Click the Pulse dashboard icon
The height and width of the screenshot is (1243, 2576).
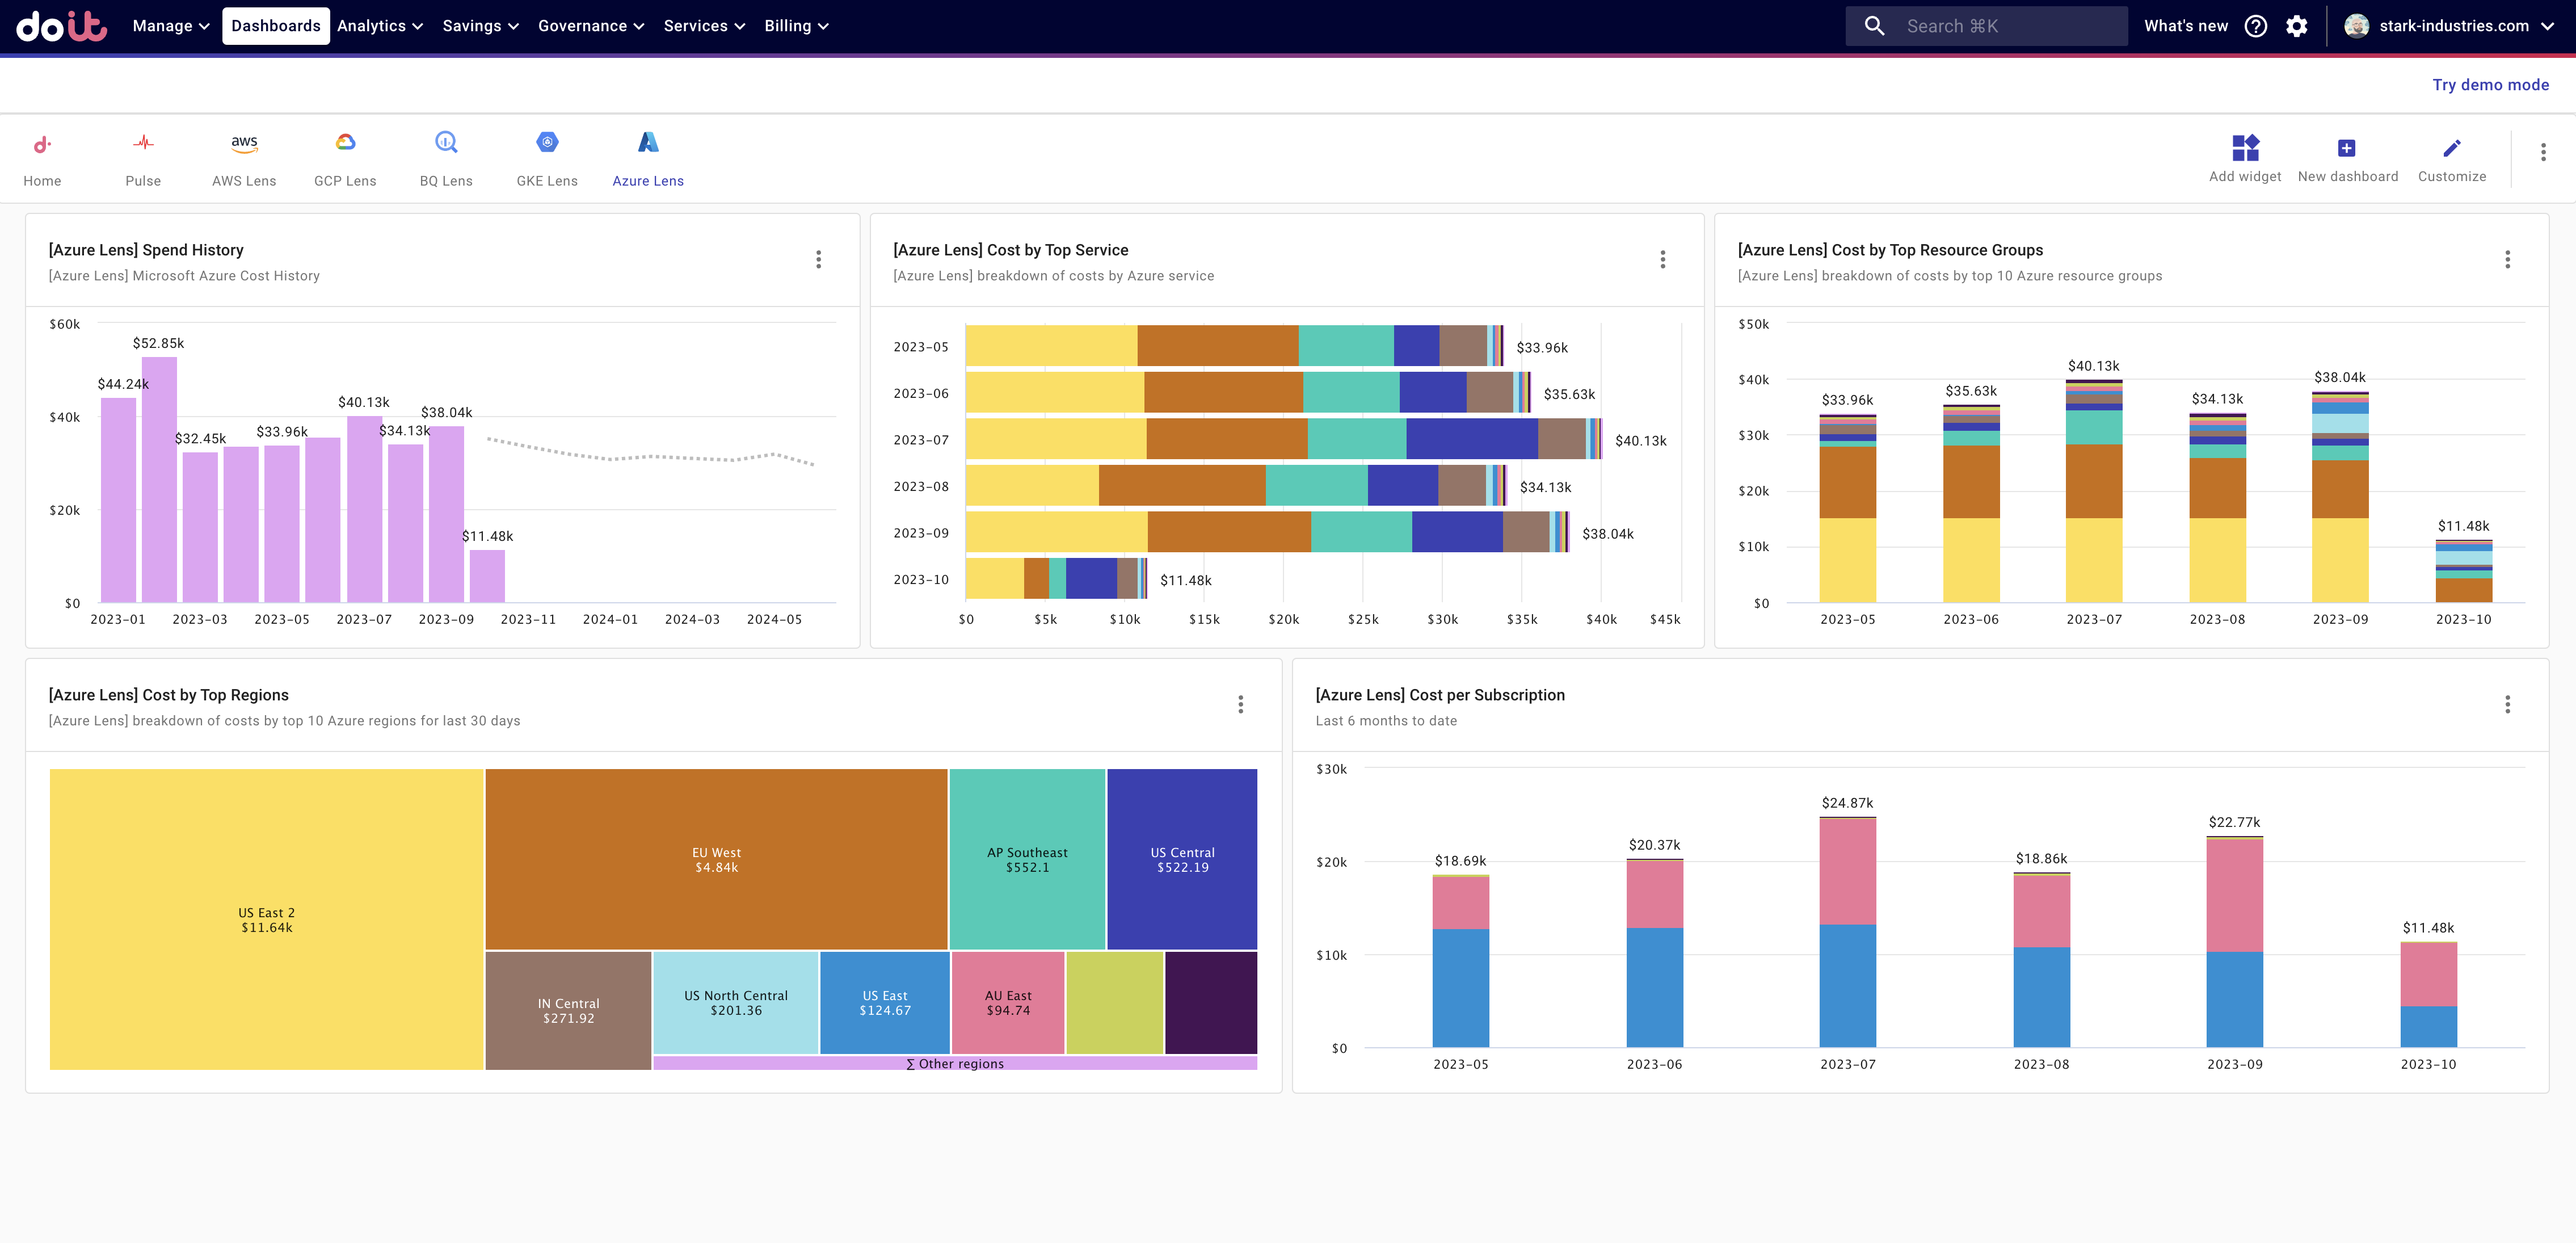click(143, 144)
